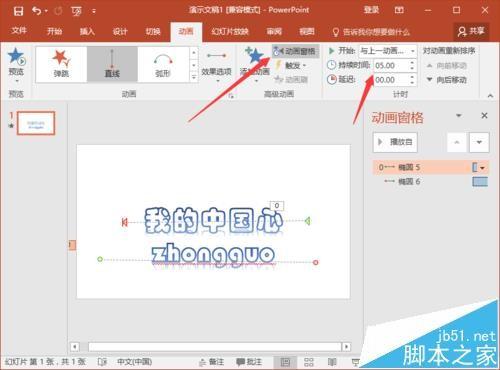Open the 椭圆 5 entry dropdown arrow
Screen dimensions: 500x370
click(x=482, y=168)
